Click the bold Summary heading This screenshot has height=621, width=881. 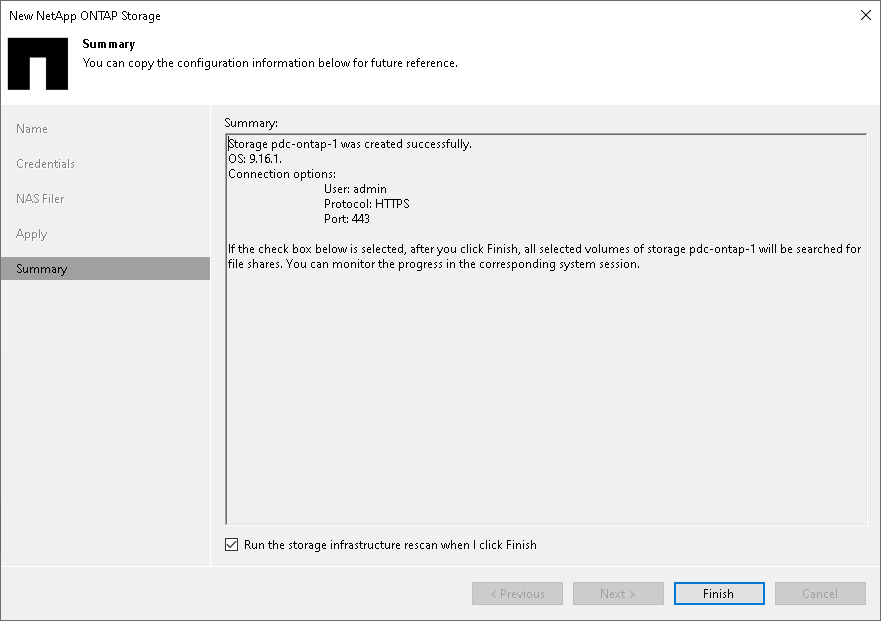pyautogui.click(x=109, y=44)
